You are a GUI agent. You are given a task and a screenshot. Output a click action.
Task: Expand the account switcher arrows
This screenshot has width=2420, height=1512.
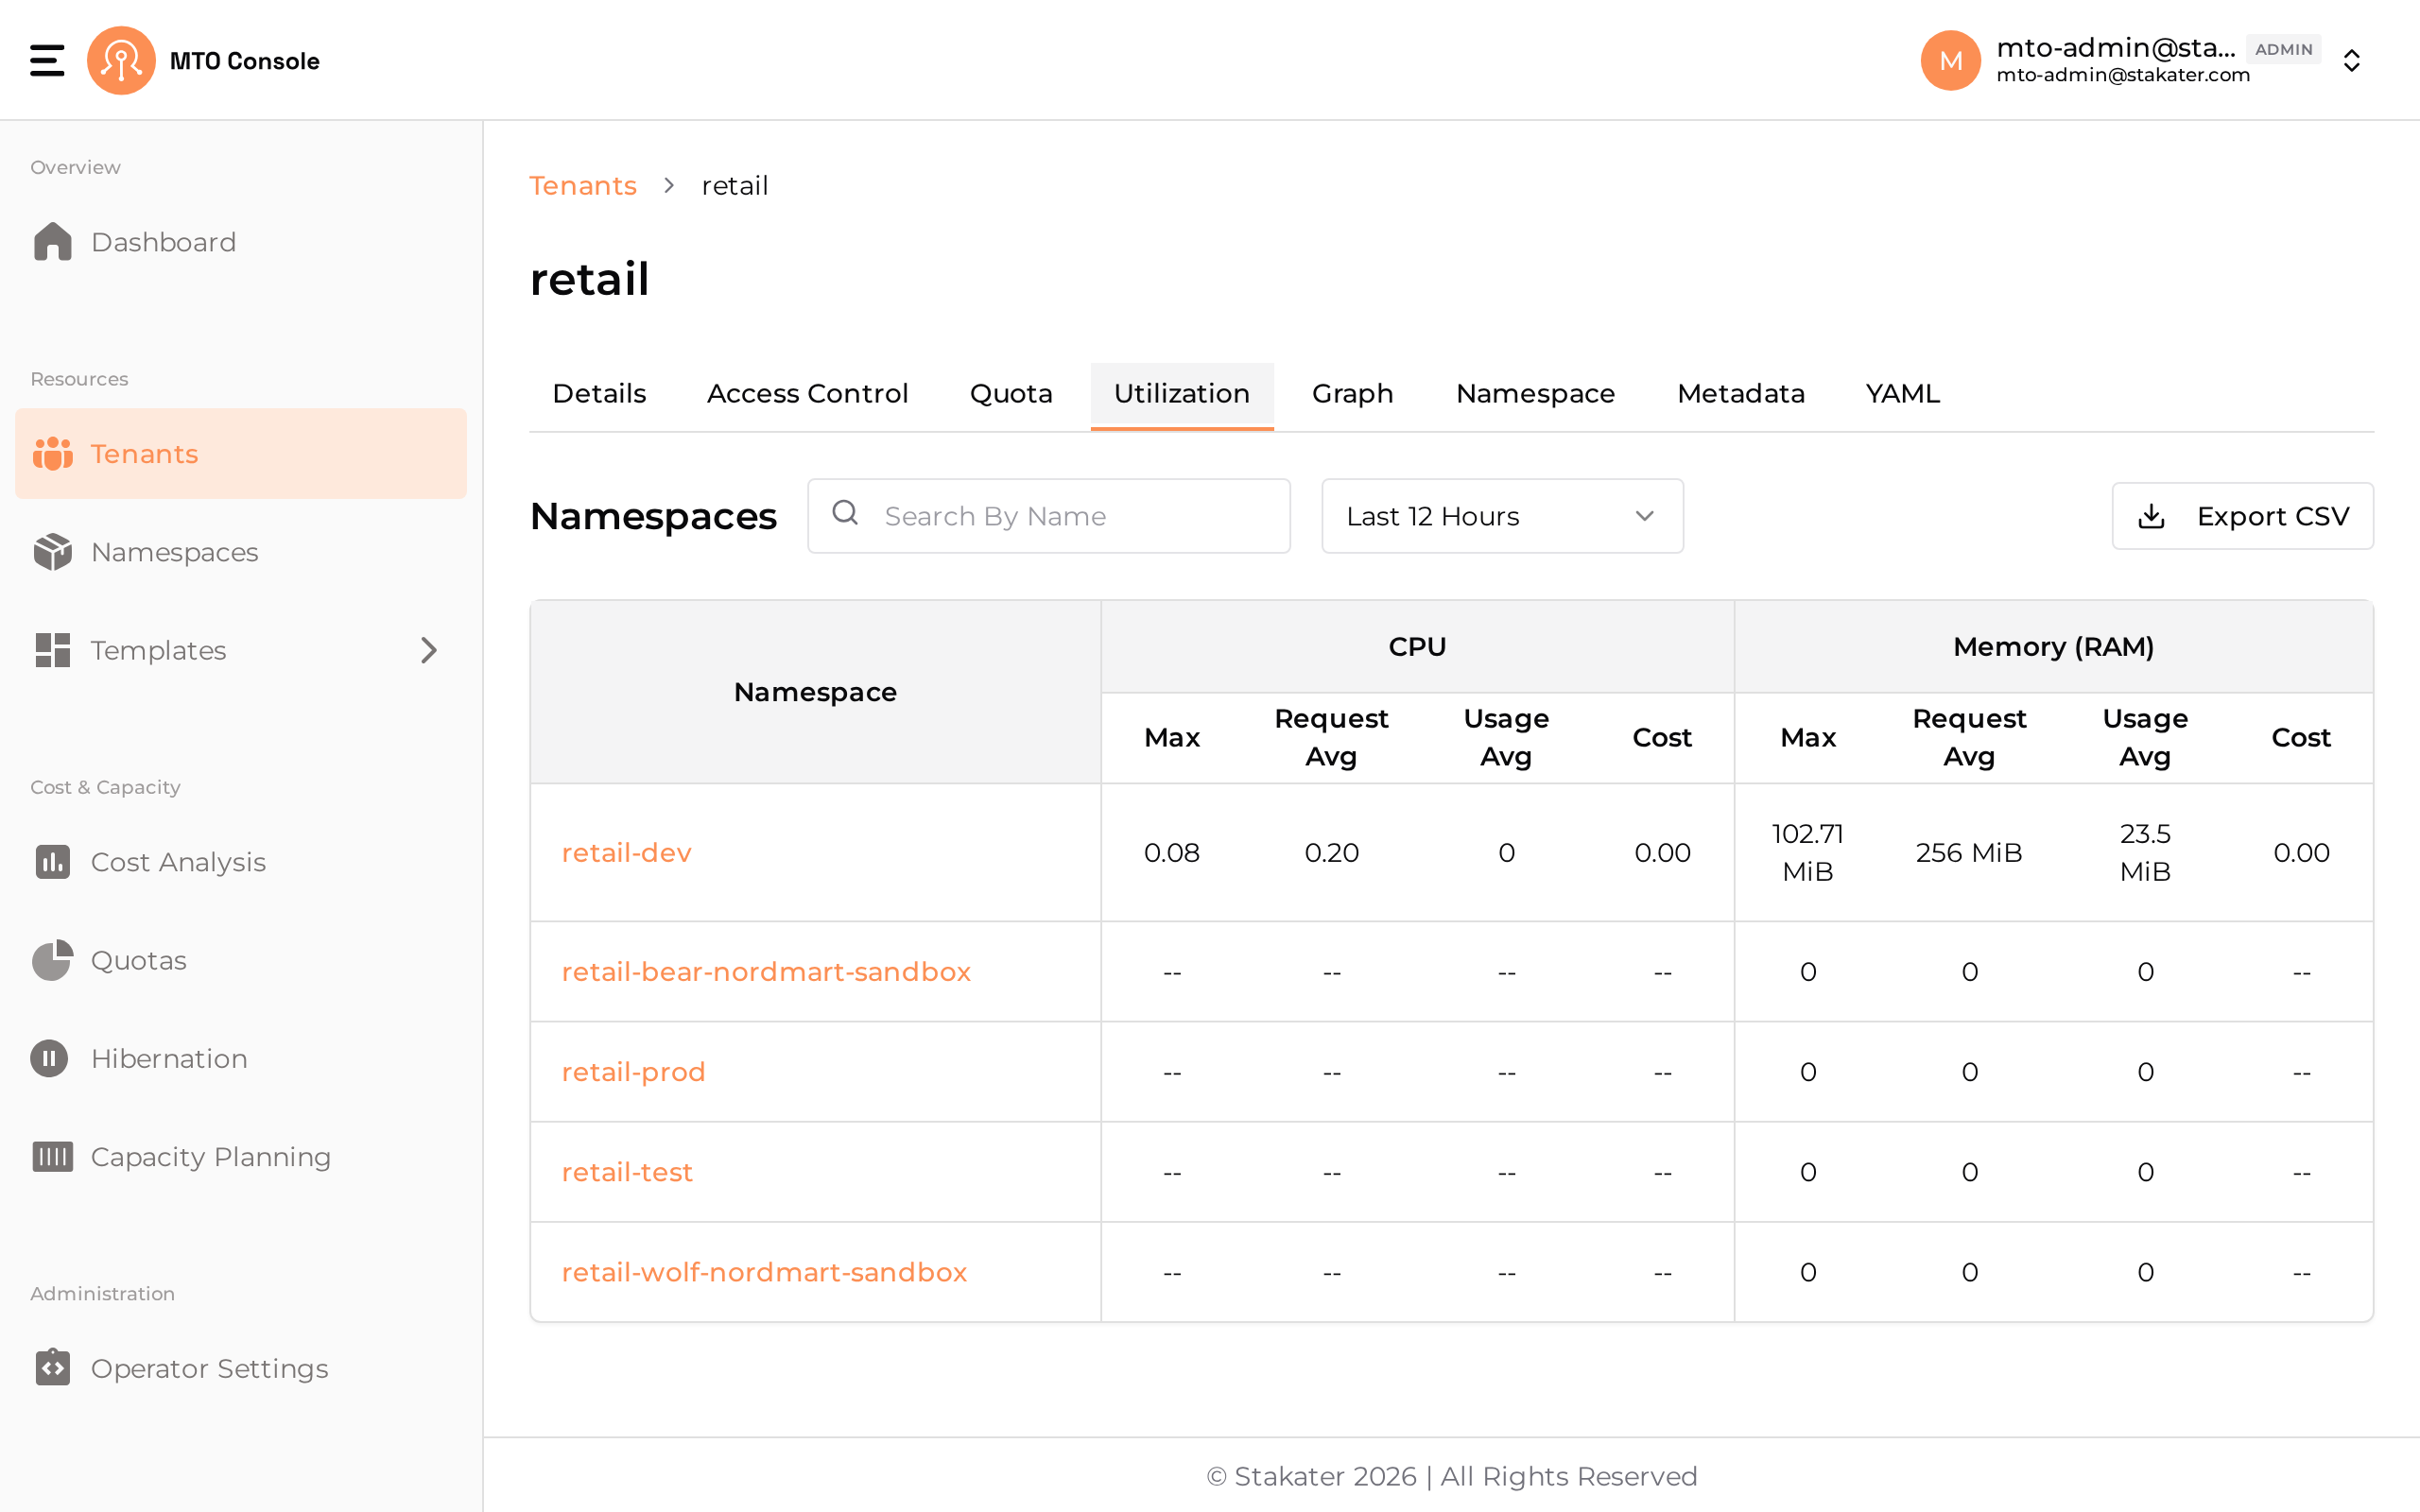coord(2352,60)
